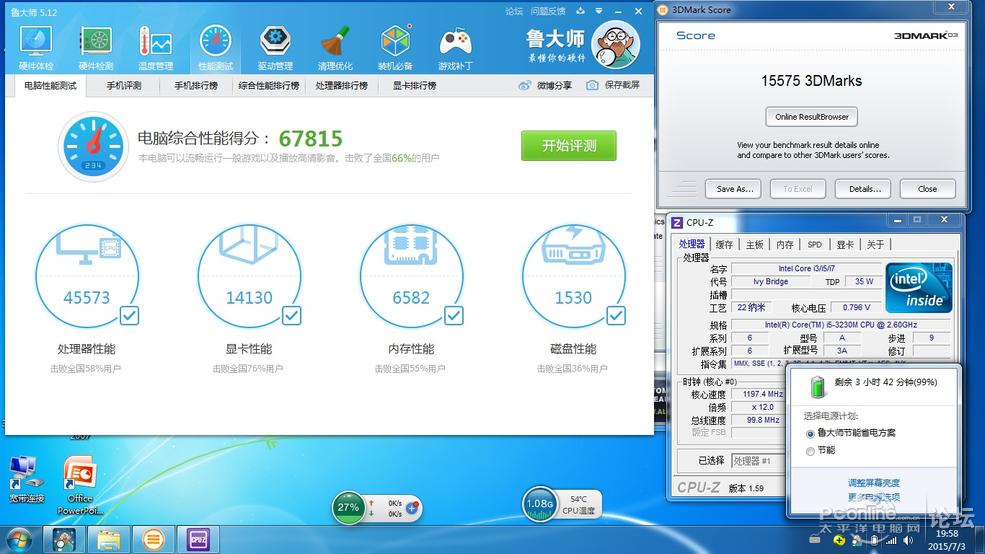Viewport: 985px width, 554px height.
Task: Click the 保存截屏 screenshot button
Action: [x=613, y=85]
